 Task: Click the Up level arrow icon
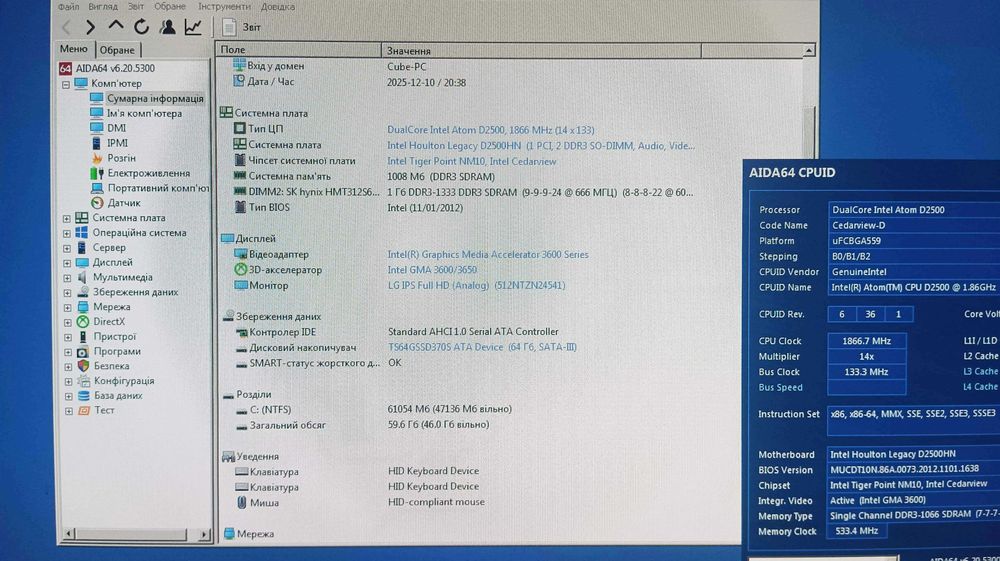click(115, 26)
